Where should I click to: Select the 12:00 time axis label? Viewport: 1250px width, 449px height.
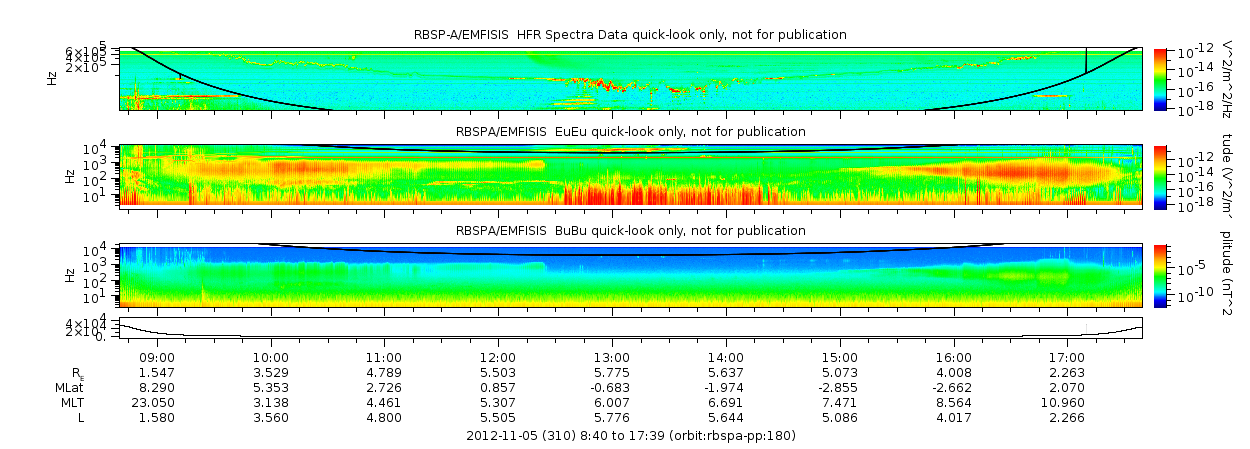[498, 358]
